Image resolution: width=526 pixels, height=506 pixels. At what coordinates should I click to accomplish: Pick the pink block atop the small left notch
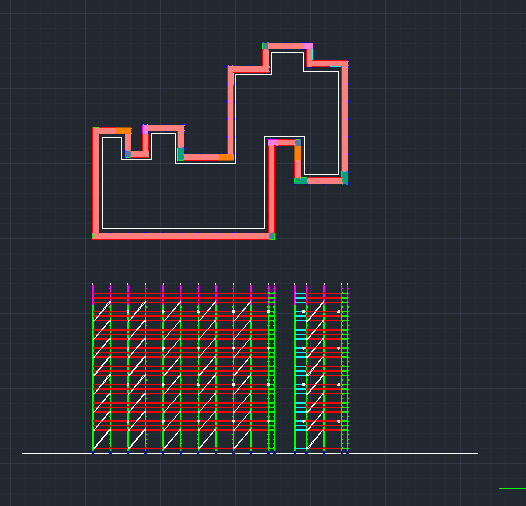(x=145, y=130)
